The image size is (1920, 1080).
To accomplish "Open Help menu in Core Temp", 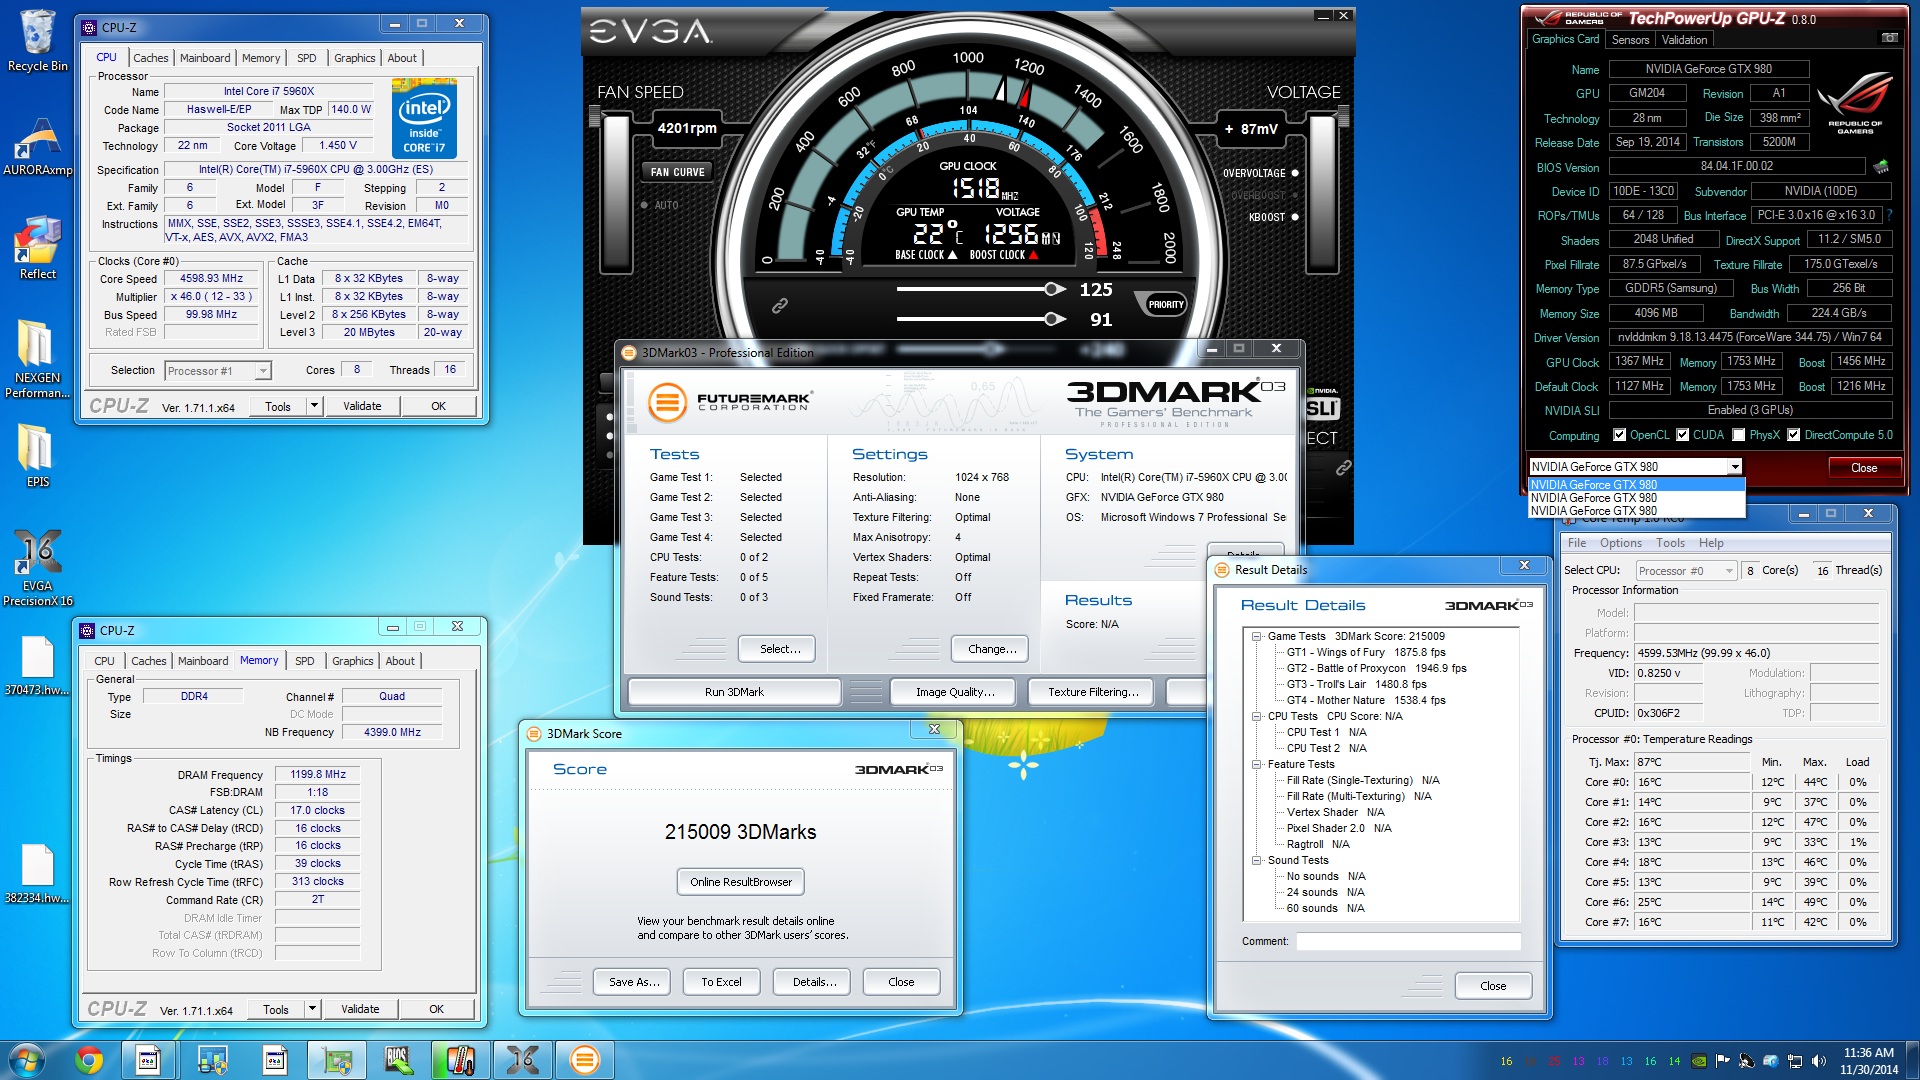I will click(1711, 543).
